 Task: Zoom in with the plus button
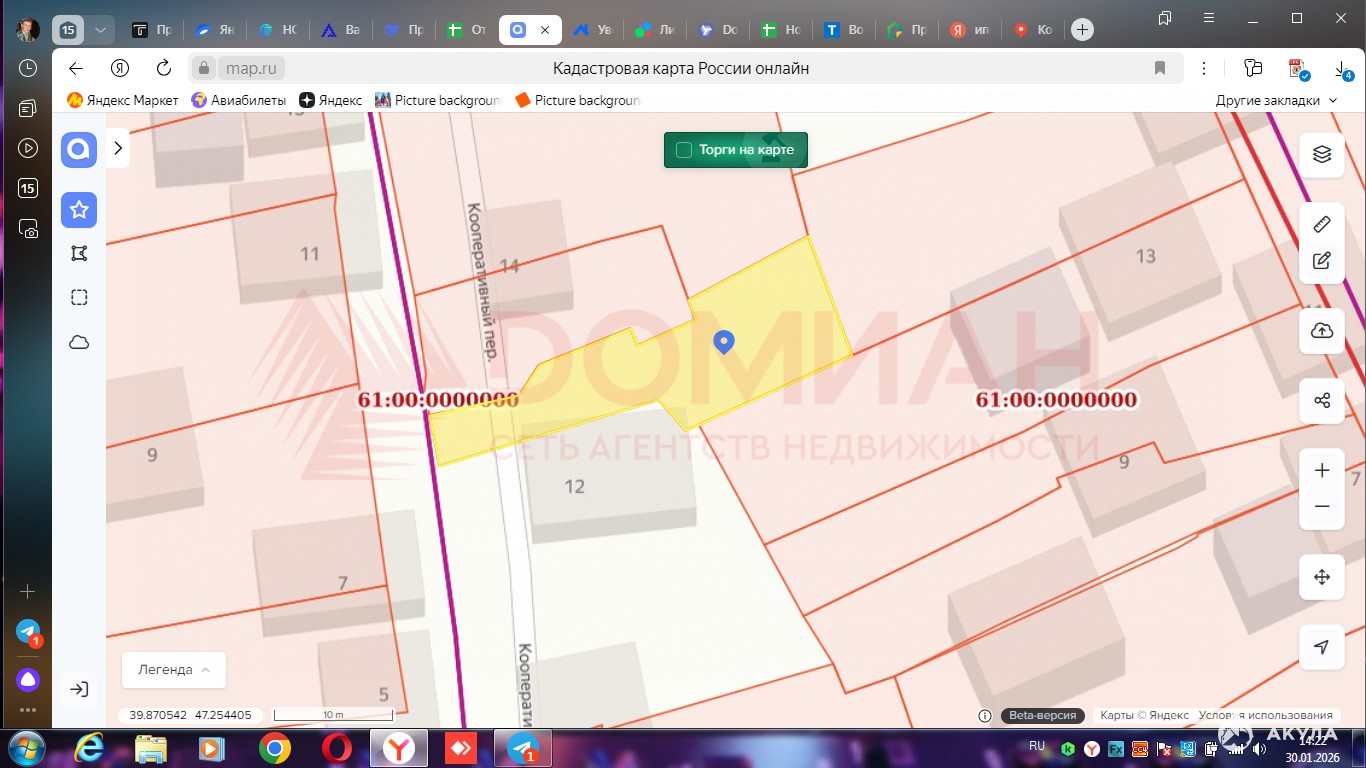pos(1321,471)
